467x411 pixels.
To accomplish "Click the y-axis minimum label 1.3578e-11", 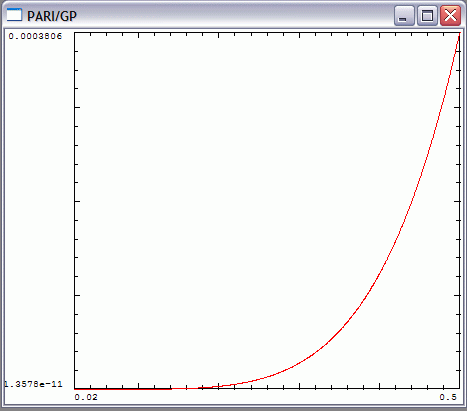I will click(x=33, y=384).
